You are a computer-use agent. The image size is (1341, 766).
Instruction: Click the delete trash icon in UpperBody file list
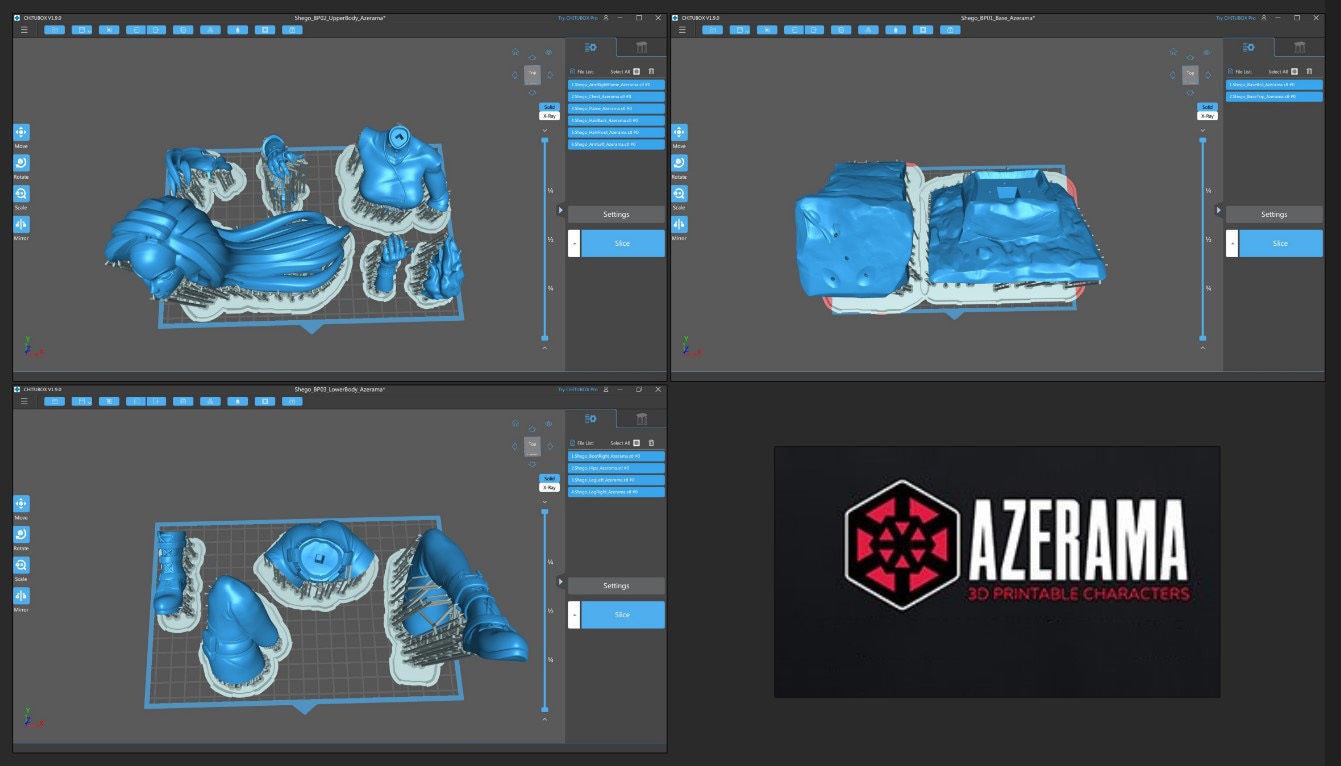click(651, 72)
